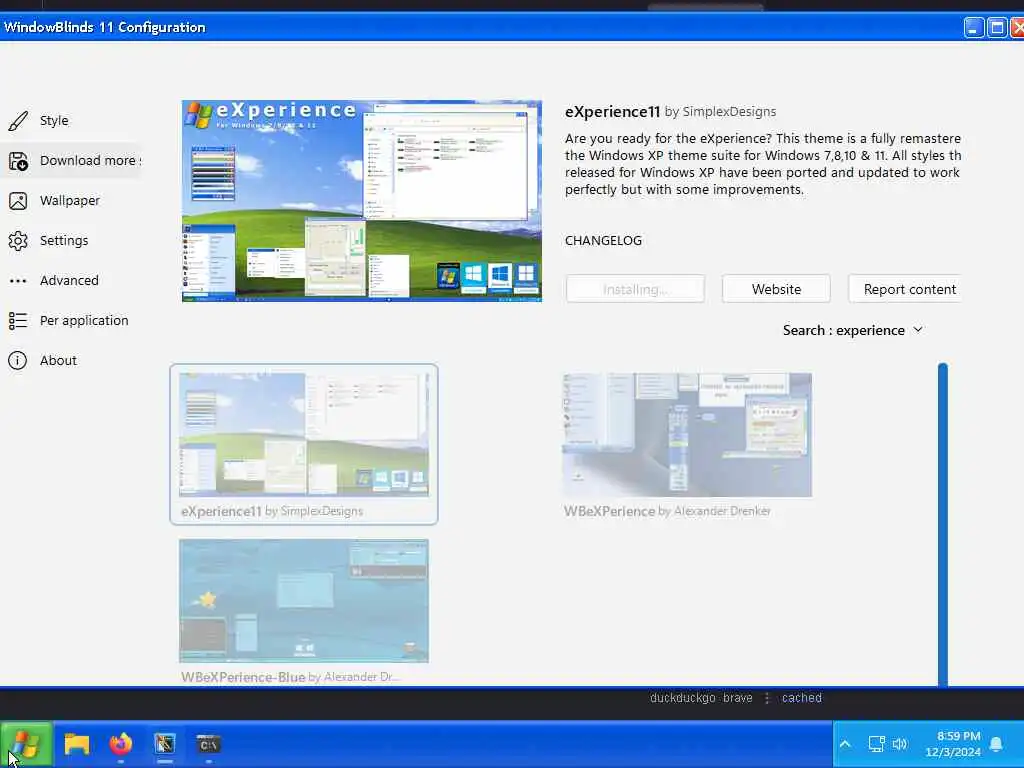
Task: Click the cached text behind the window
Action: [x=801, y=697]
